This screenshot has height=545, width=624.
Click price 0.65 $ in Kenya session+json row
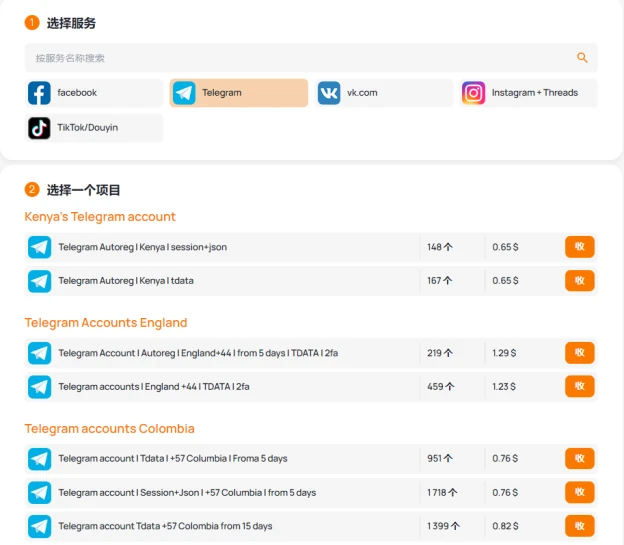pyautogui.click(x=505, y=247)
